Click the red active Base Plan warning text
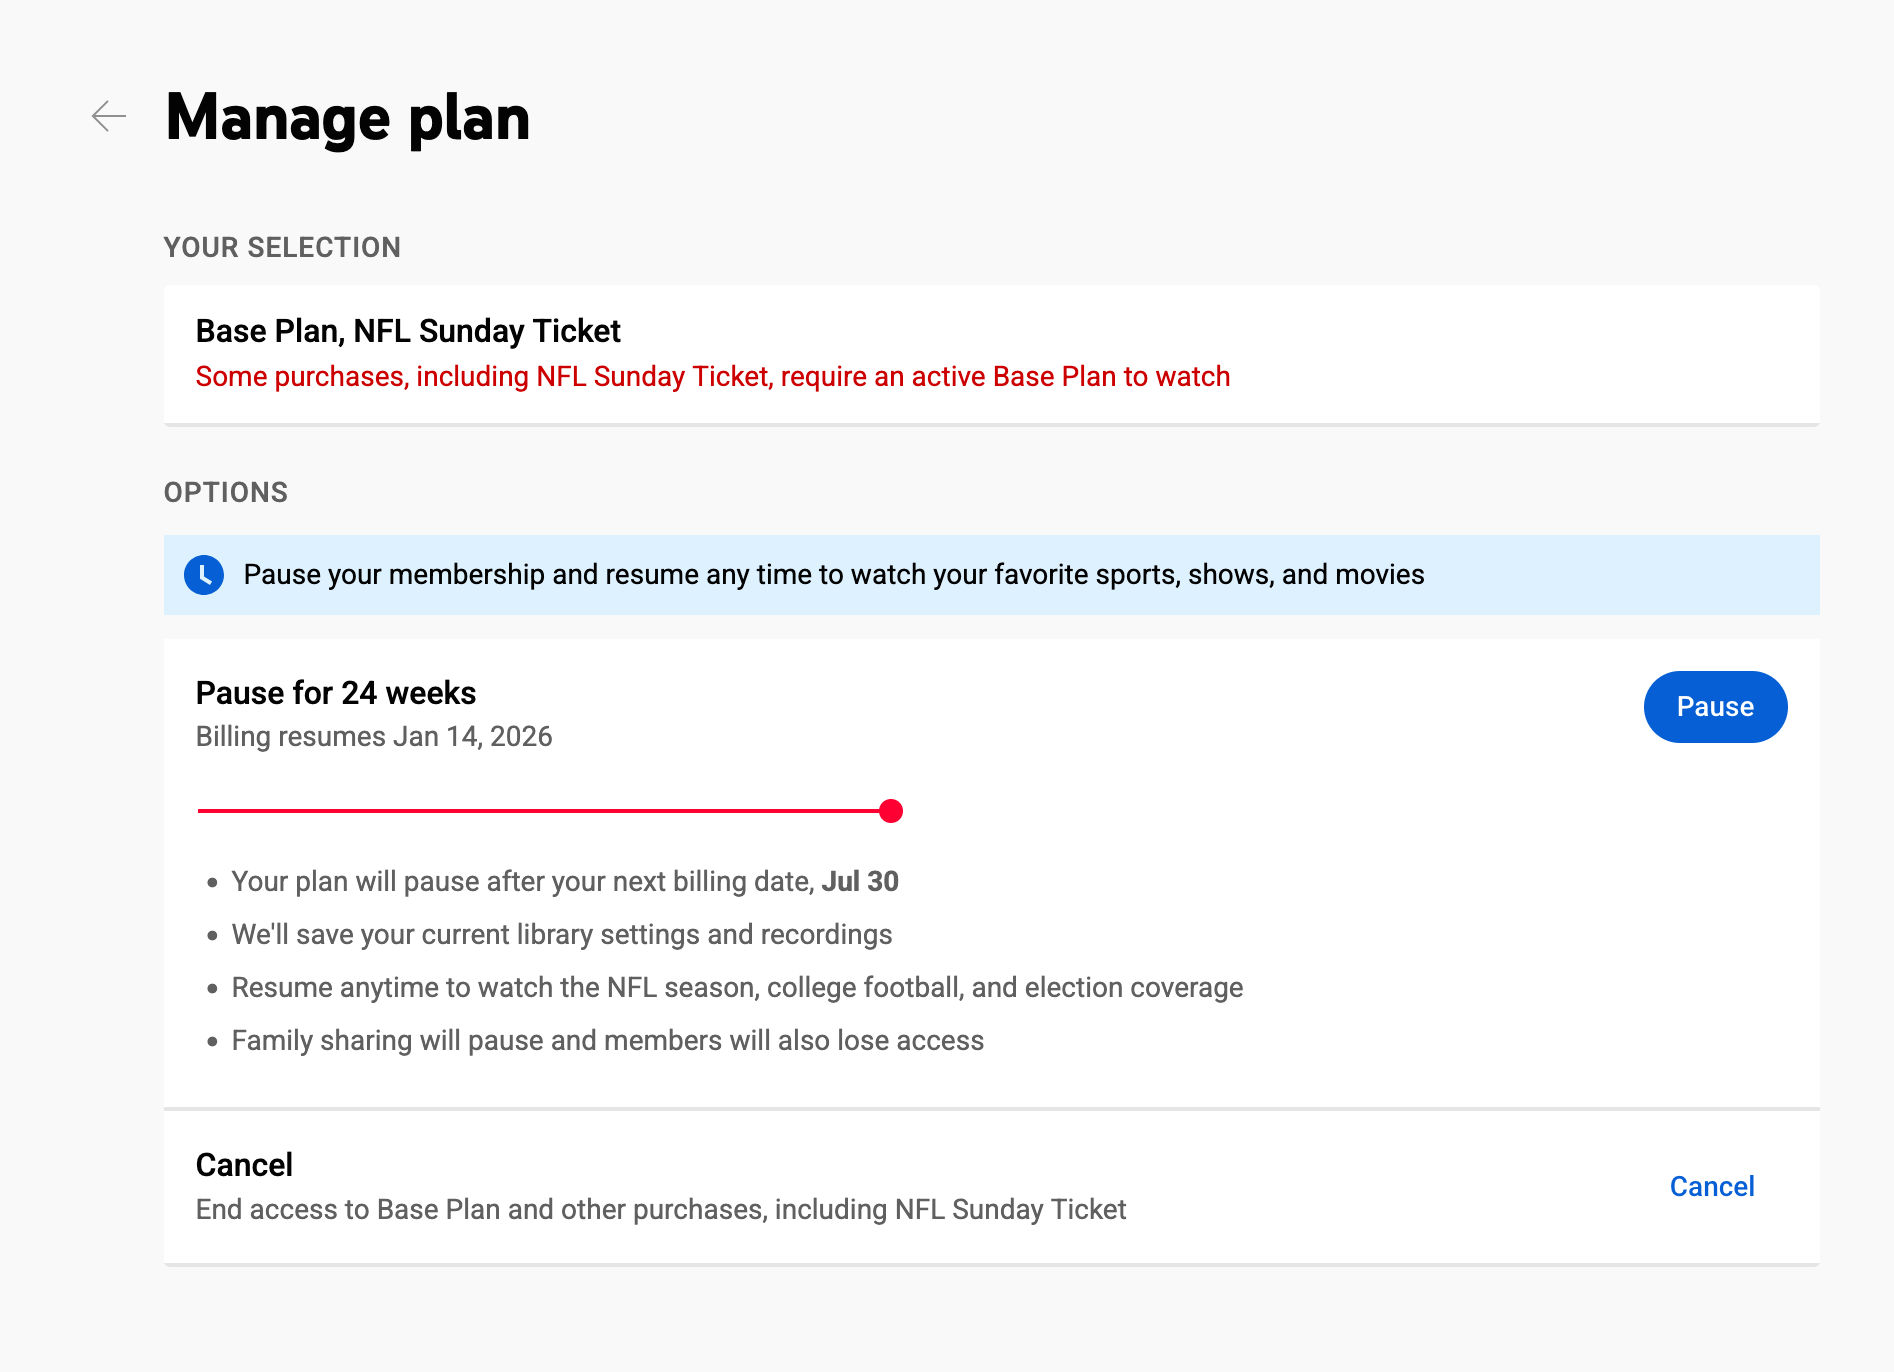The height and width of the screenshot is (1372, 1894). coord(713,377)
